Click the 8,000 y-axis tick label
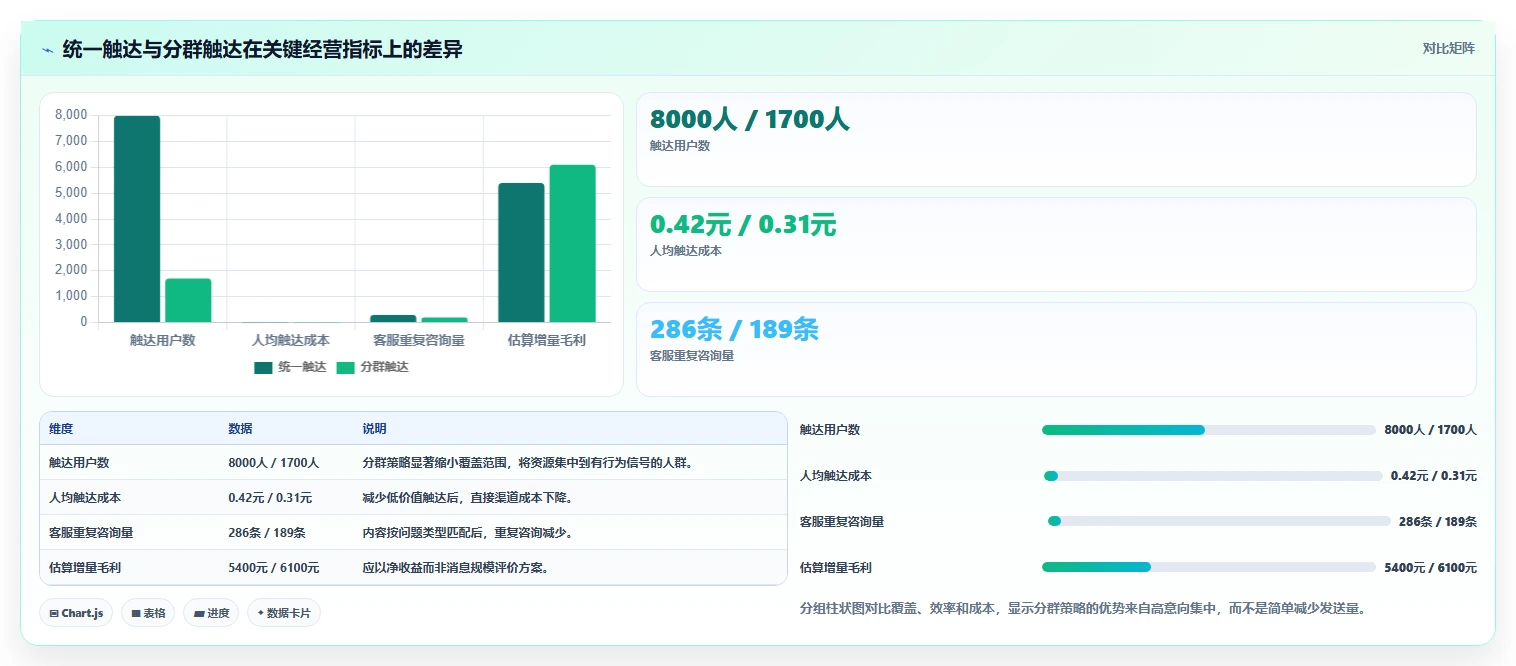1516x666 pixels. coord(71,115)
